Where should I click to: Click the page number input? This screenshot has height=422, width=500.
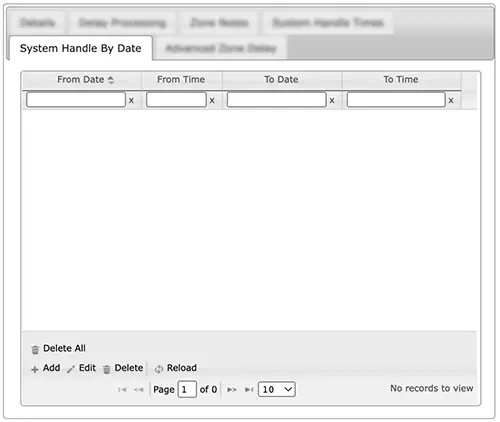[187, 389]
